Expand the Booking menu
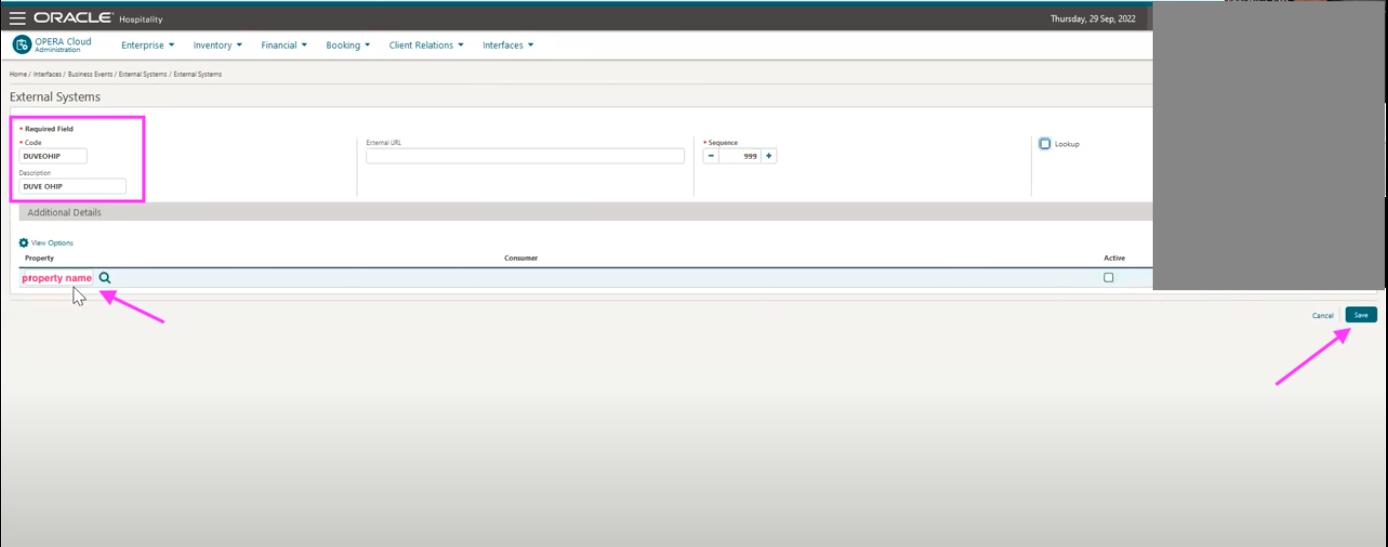The height and width of the screenshot is (547, 1388). coord(348,45)
